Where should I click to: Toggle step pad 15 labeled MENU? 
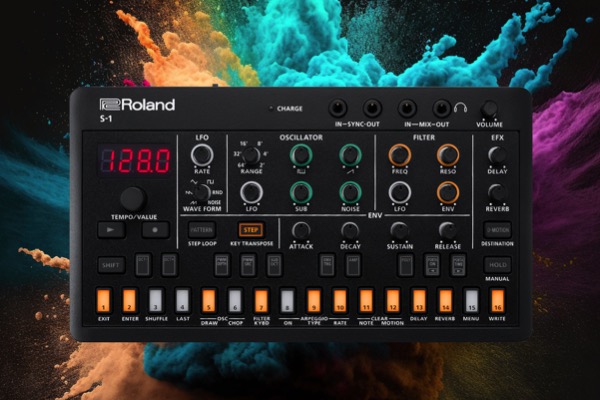pyautogui.click(x=471, y=300)
